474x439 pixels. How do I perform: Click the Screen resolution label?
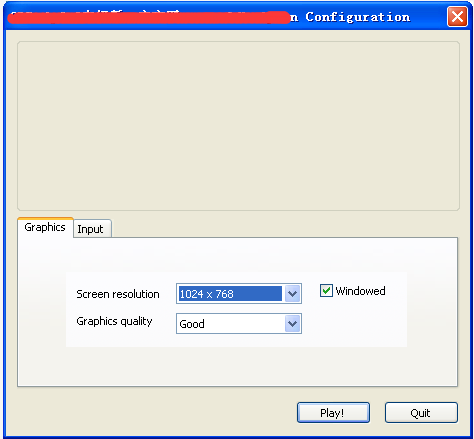[x=118, y=294]
